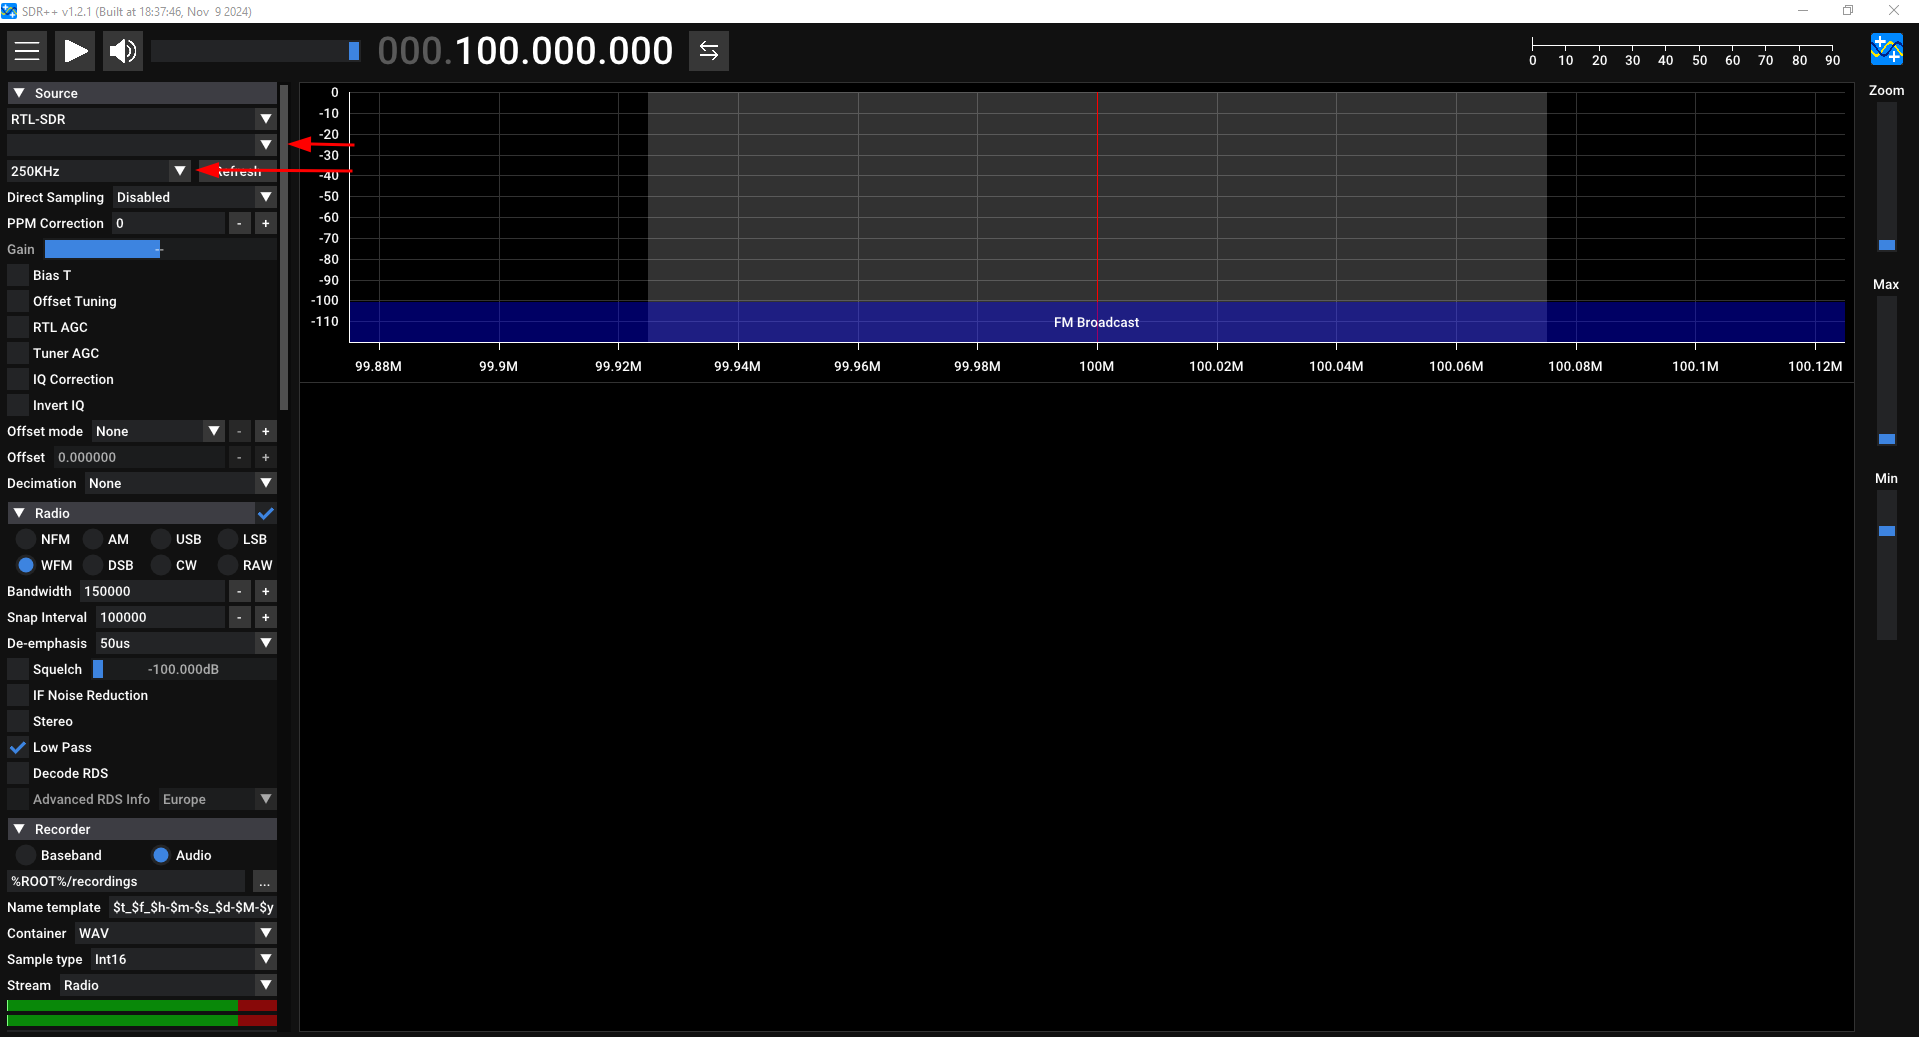
Task: Open the Sample type dropdown
Action: pyautogui.click(x=184, y=959)
